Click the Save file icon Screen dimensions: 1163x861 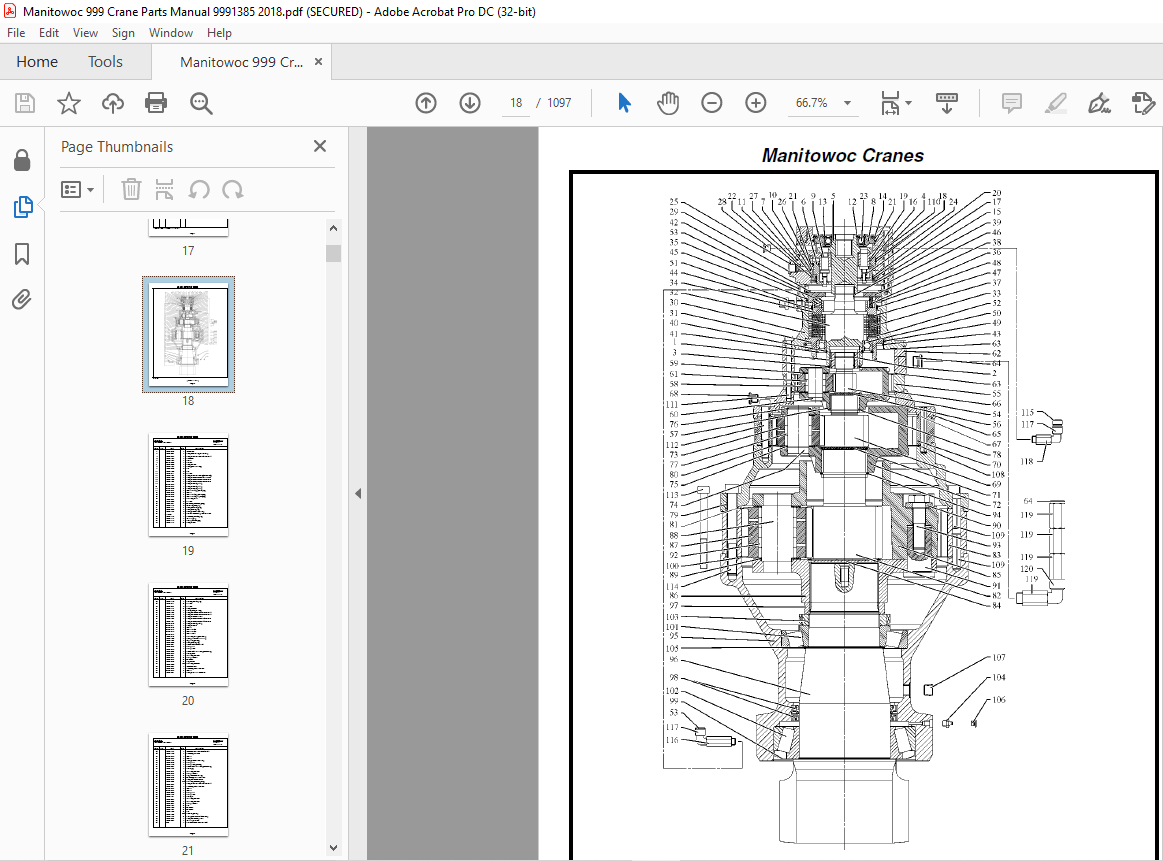[x=25, y=103]
